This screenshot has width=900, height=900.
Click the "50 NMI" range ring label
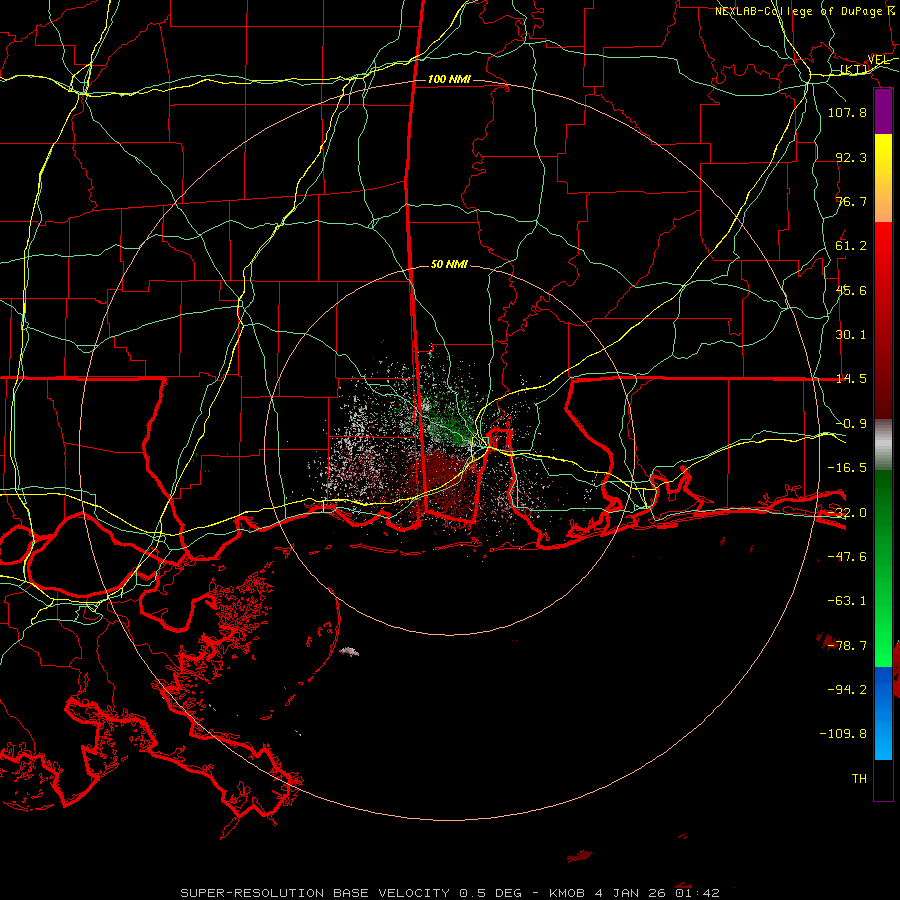[x=449, y=264]
